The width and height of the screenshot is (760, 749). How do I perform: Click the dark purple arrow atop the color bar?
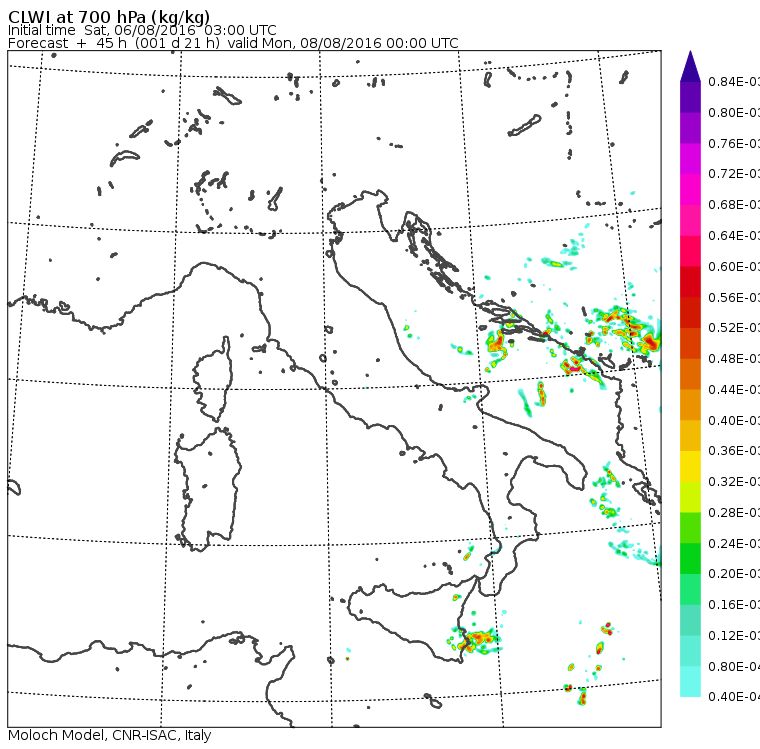click(690, 66)
